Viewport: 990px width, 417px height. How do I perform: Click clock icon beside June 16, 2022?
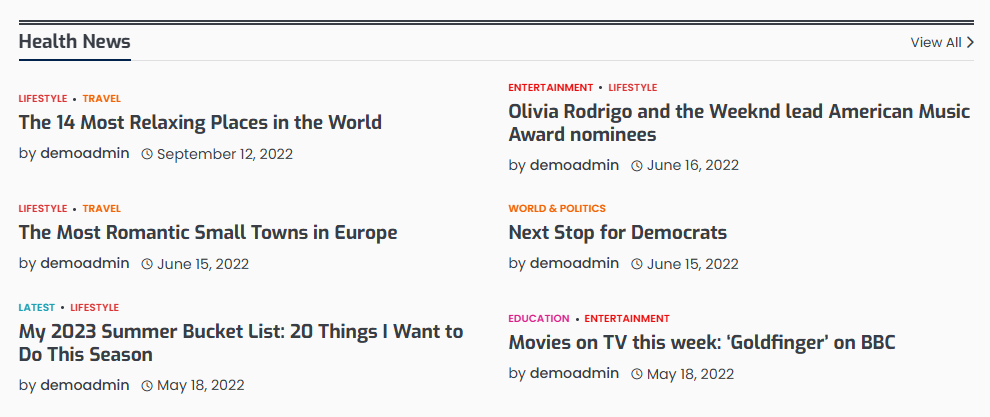coord(637,166)
